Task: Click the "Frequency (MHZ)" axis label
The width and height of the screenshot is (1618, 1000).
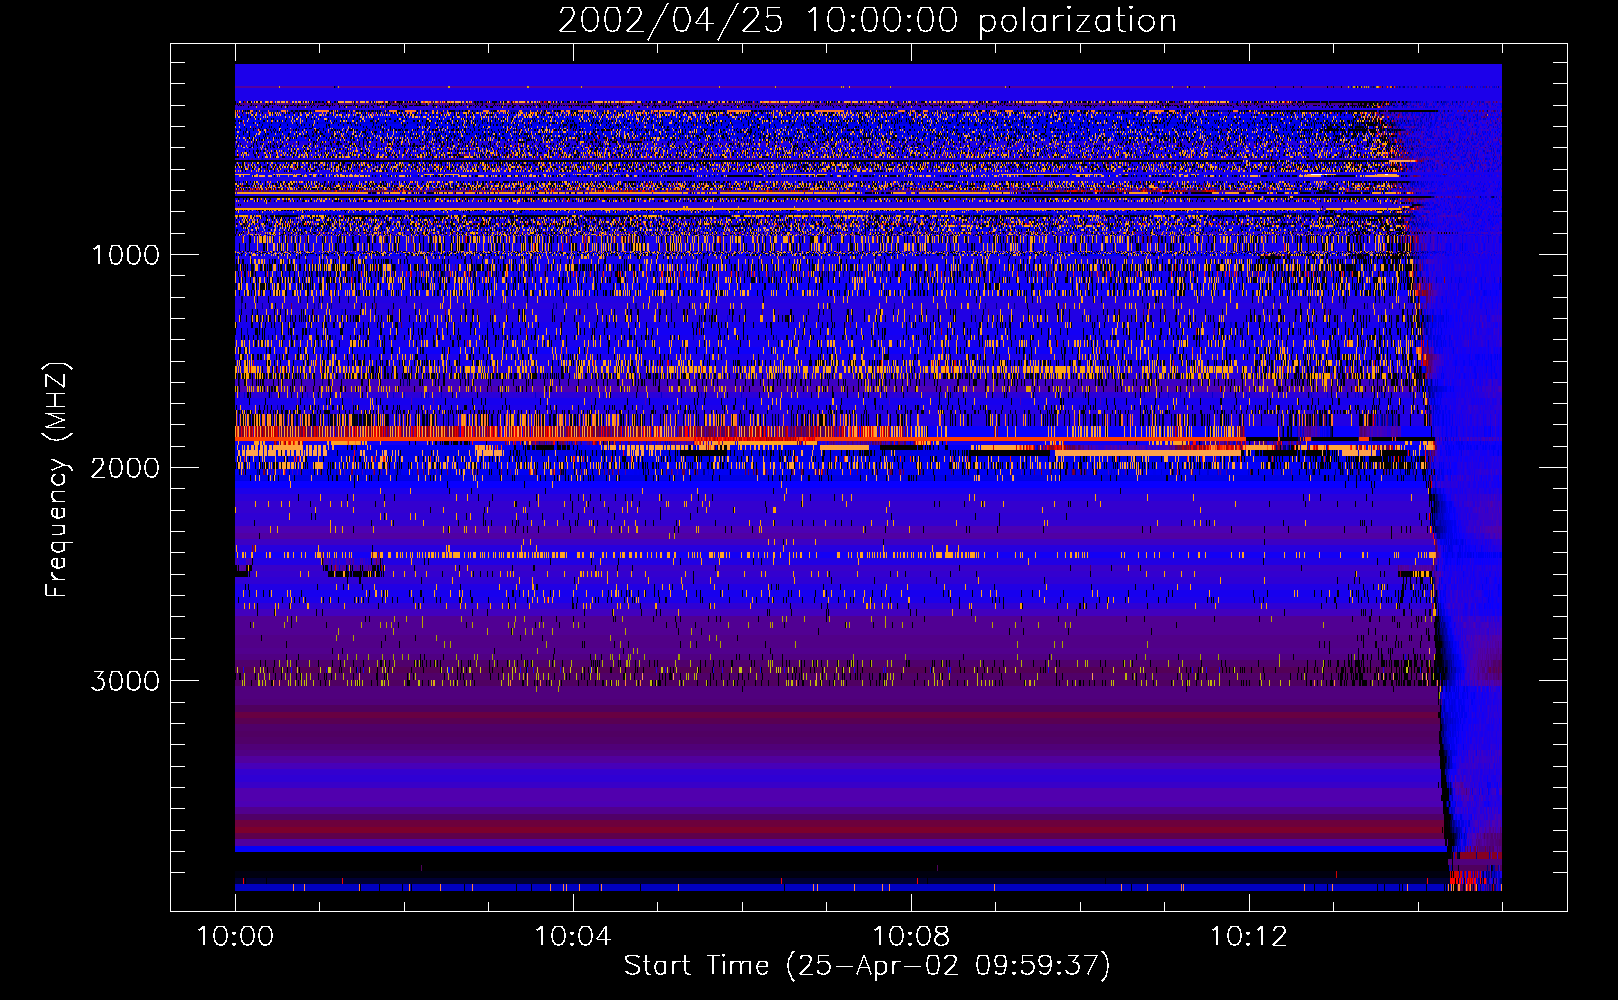Action: pyautogui.click(x=57, y=480)
